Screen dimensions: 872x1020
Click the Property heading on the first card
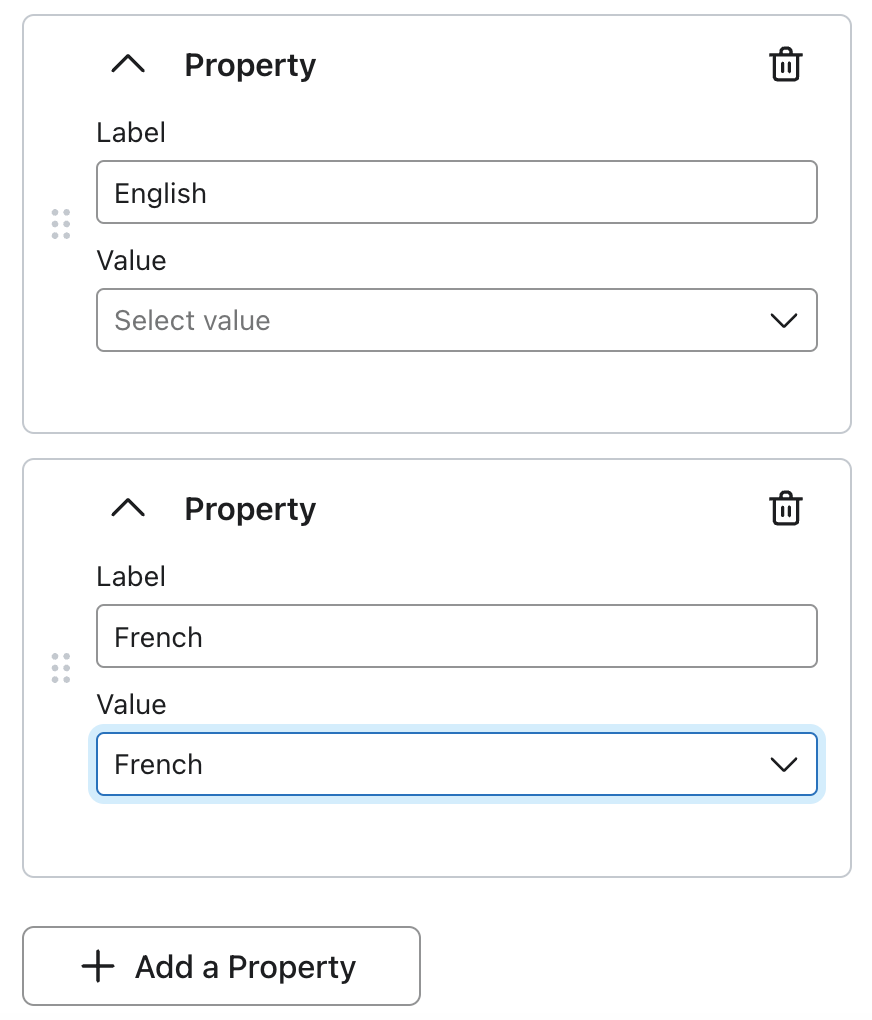coord(249,64)
